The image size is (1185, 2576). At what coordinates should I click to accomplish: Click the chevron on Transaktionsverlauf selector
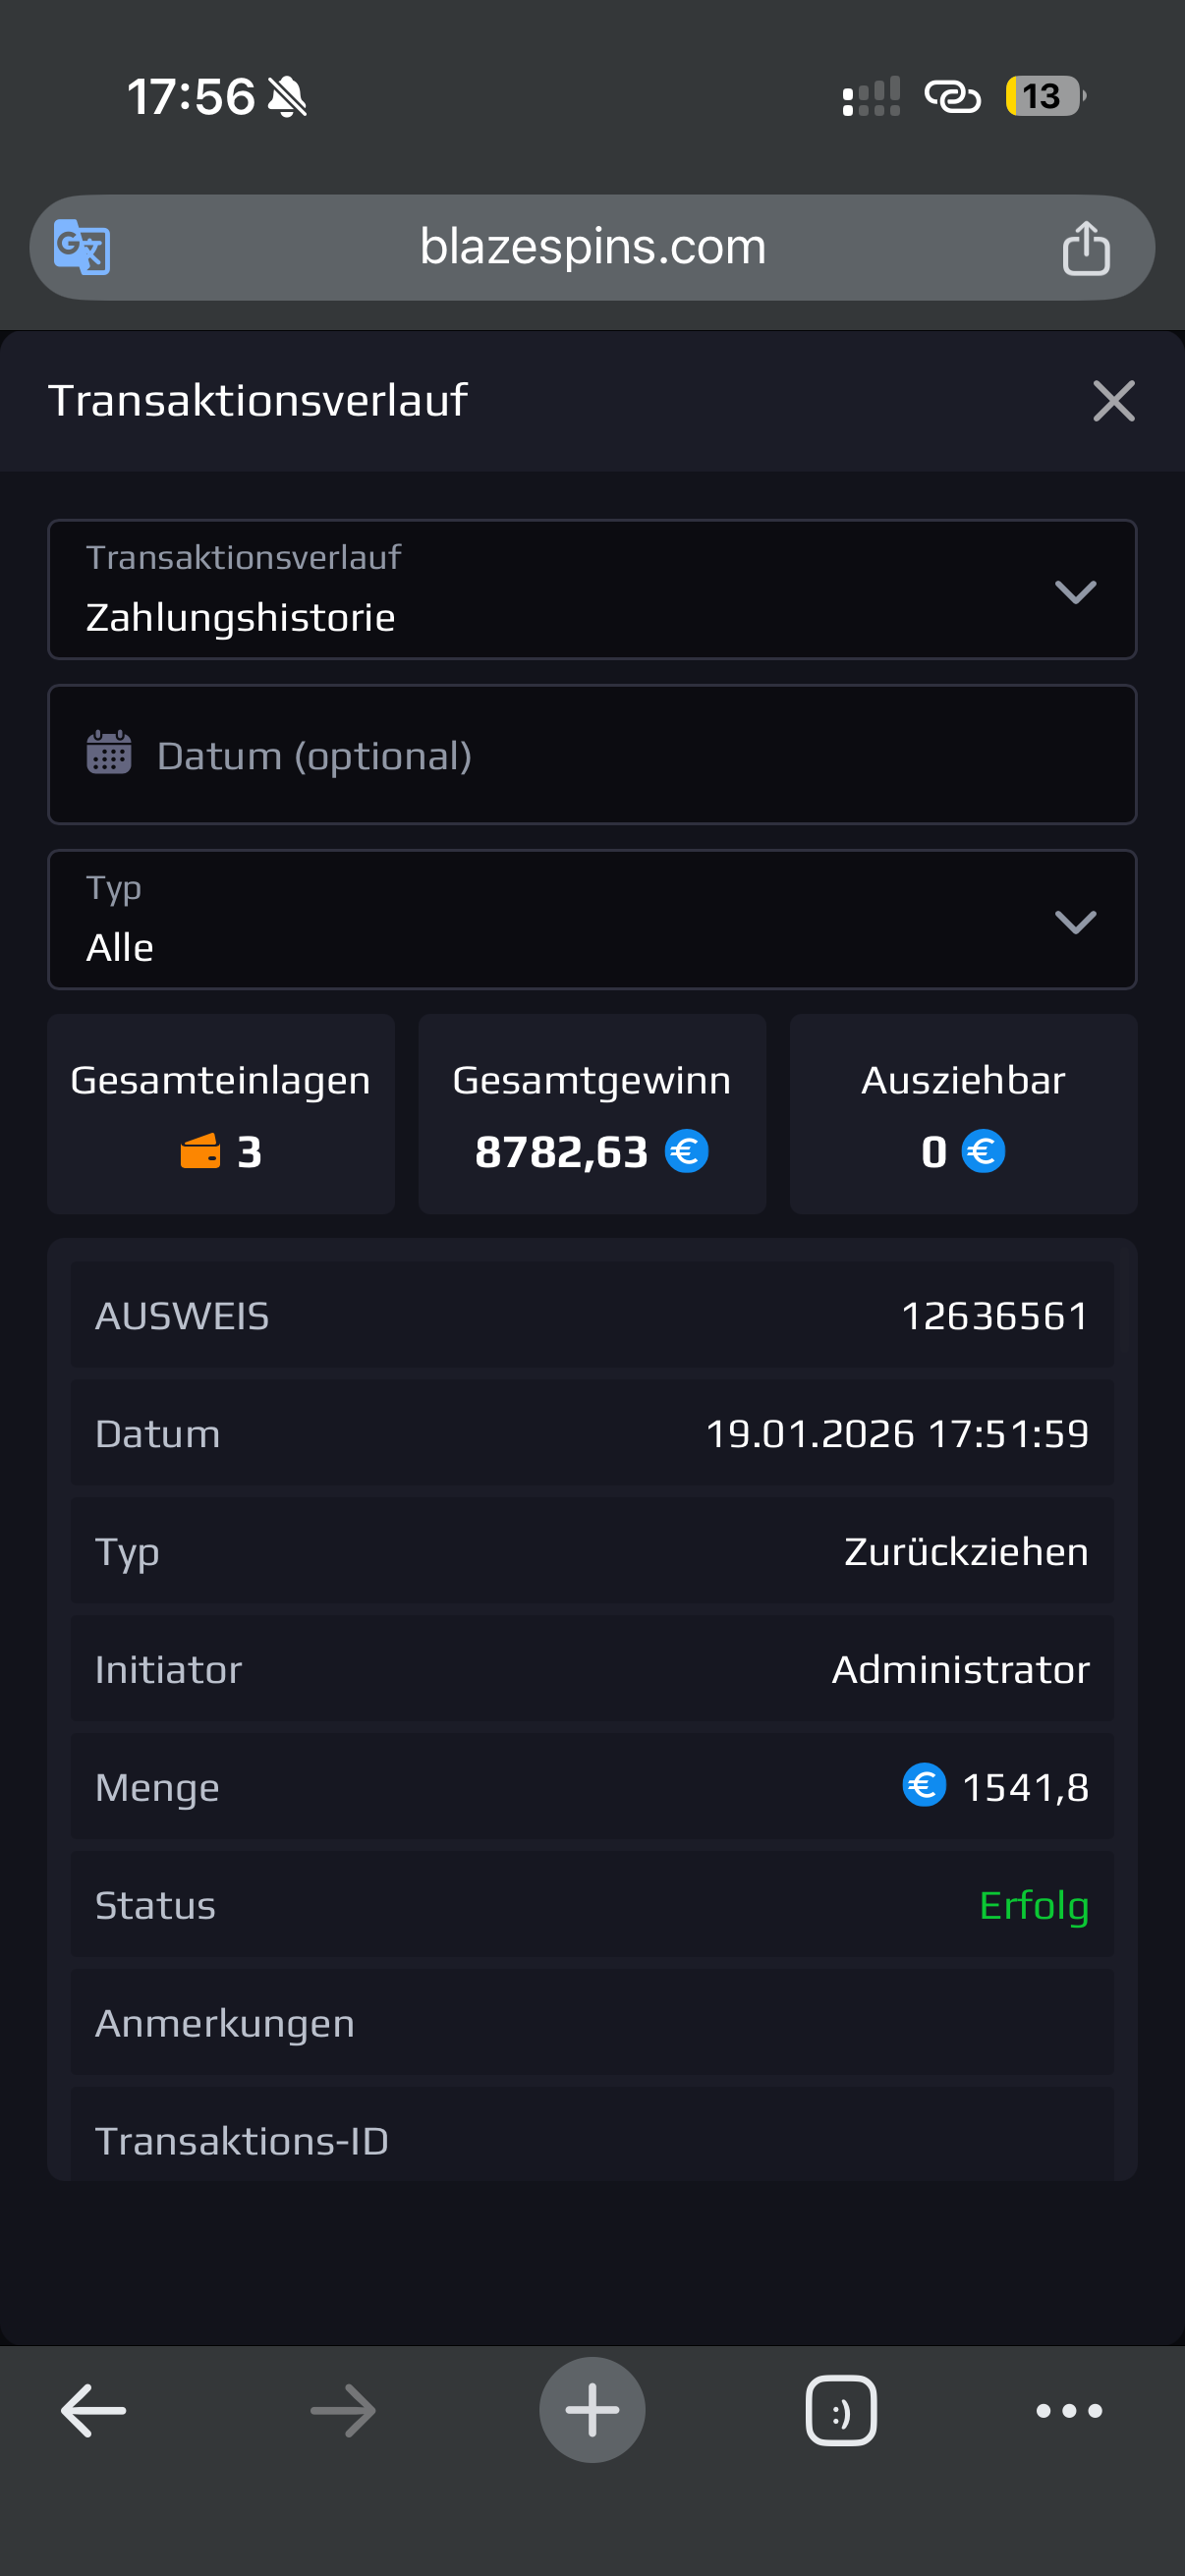pos(1075,591)
